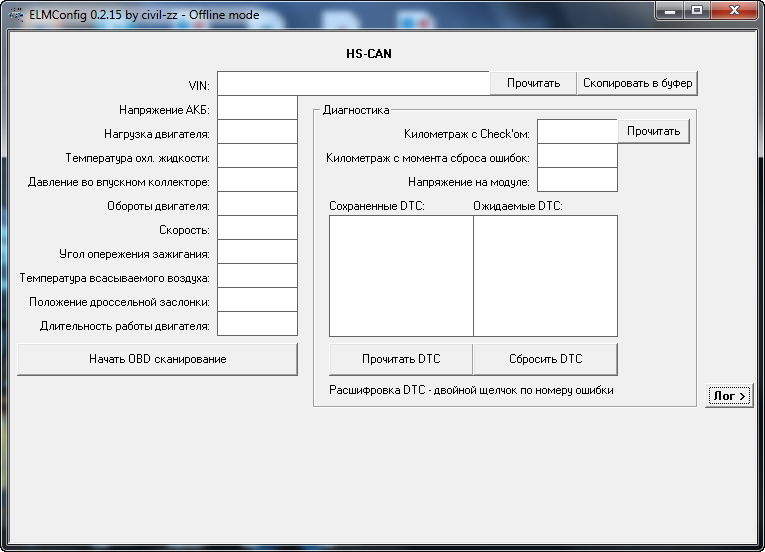Click the Длительность работы двигателя field
Image resolution: width=765 pixels, height=552 pixels.
(x=258, y=324)
